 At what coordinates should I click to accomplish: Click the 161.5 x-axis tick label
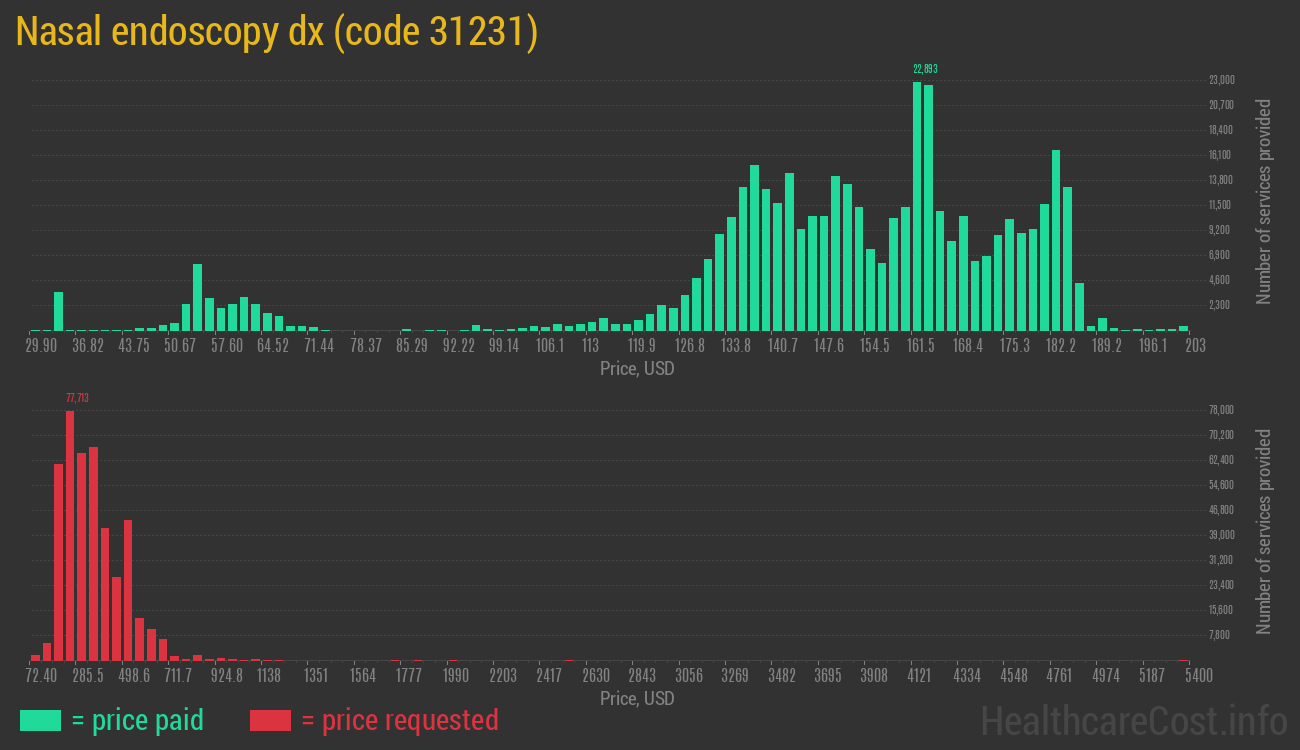tap(921, 346)
